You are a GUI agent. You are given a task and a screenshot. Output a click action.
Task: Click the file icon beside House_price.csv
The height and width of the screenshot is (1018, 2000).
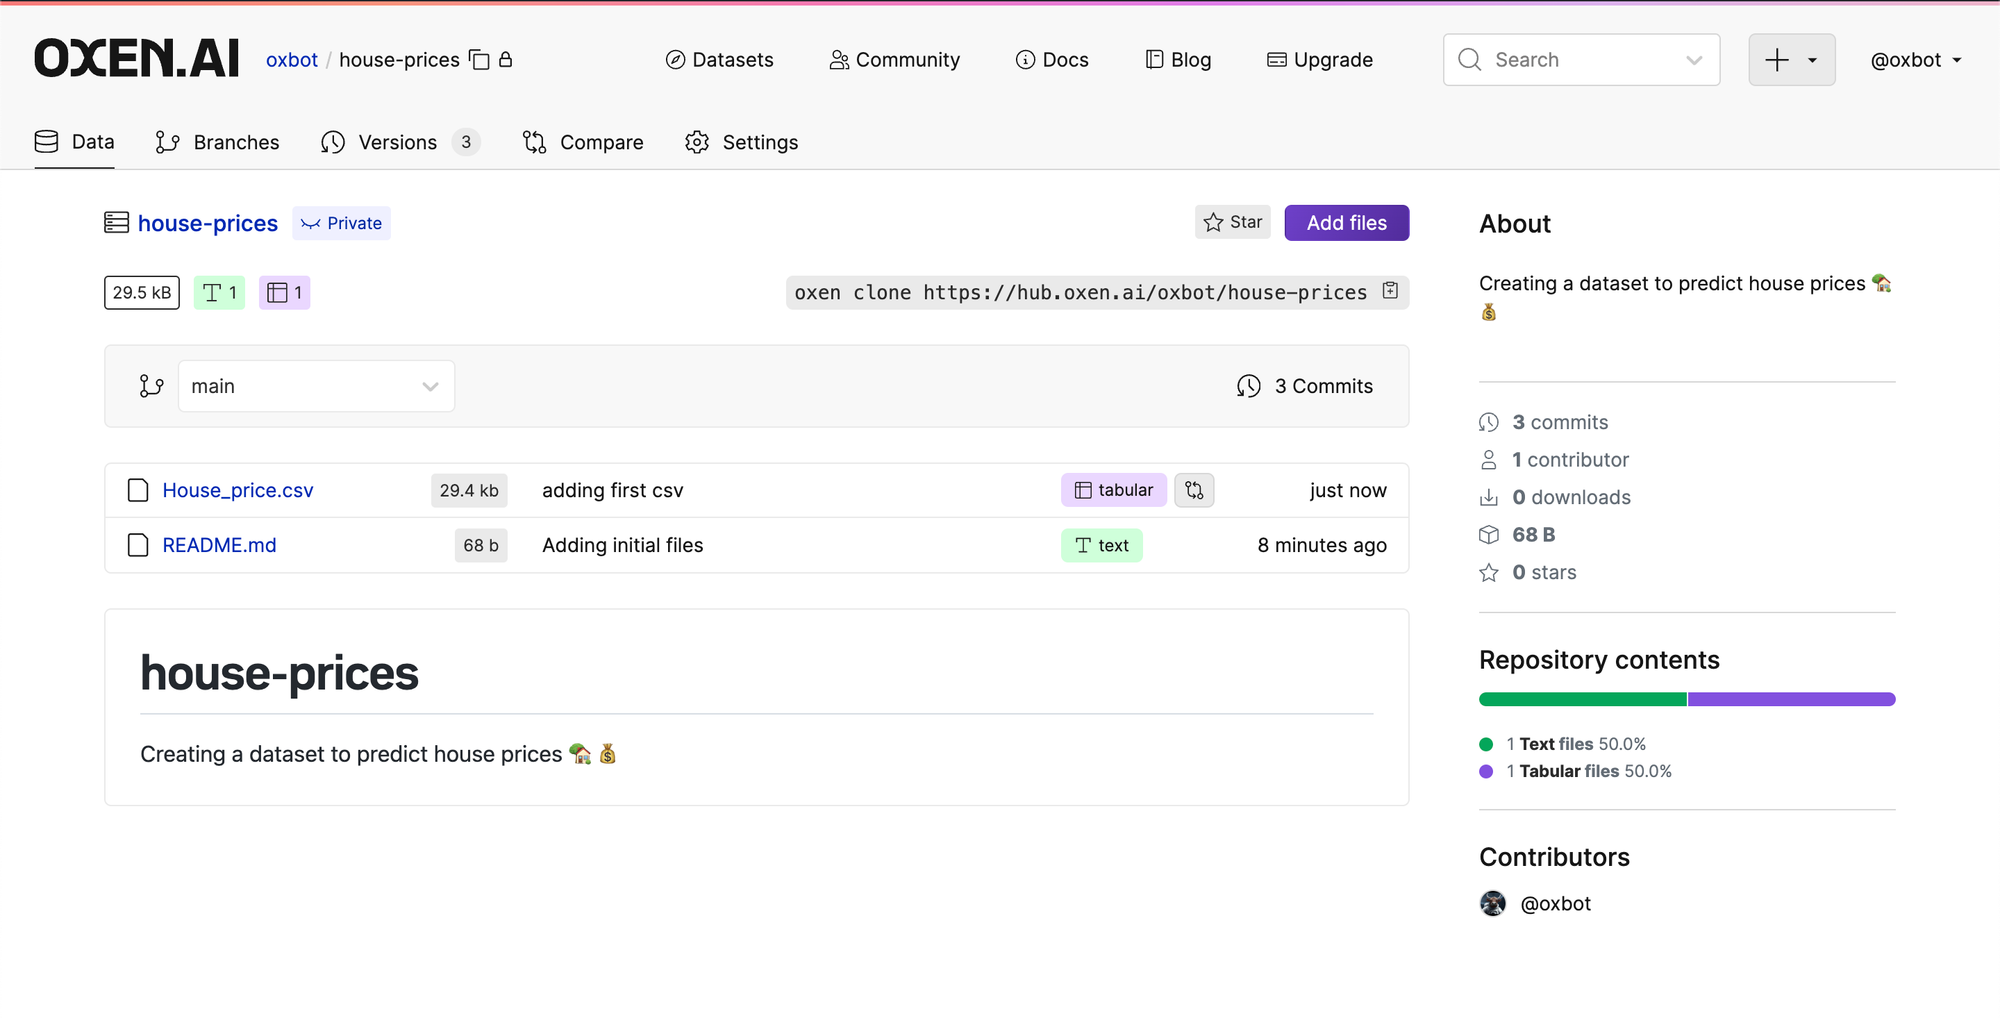coord(138,490)
